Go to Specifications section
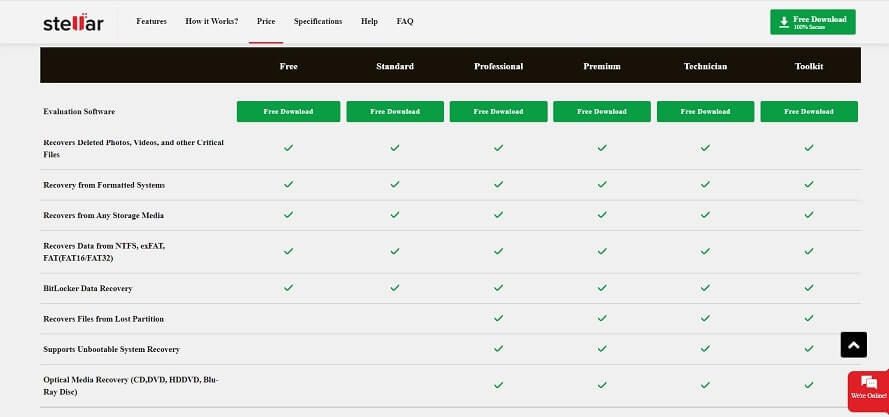The height and width of the screenshot is (417, 889). point(318,22)
